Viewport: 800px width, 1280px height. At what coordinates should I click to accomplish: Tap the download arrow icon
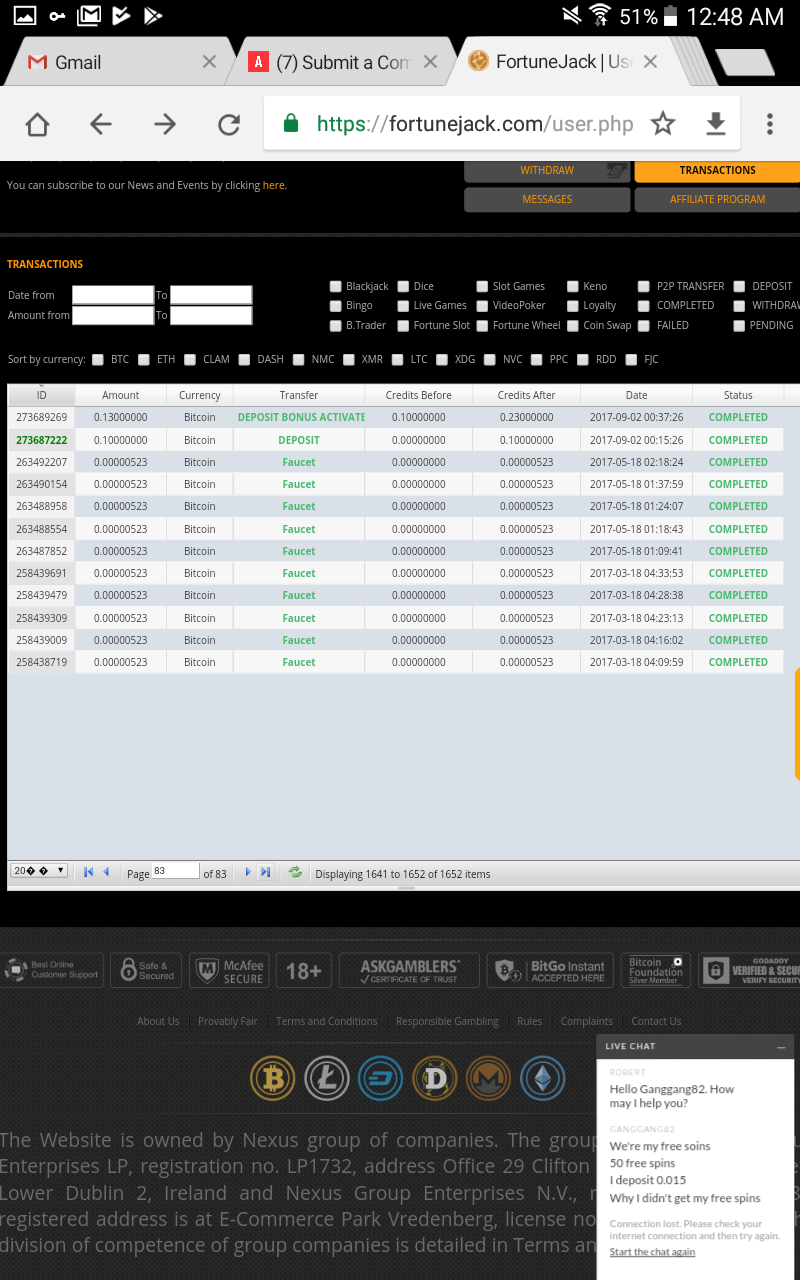click(715, 124)
